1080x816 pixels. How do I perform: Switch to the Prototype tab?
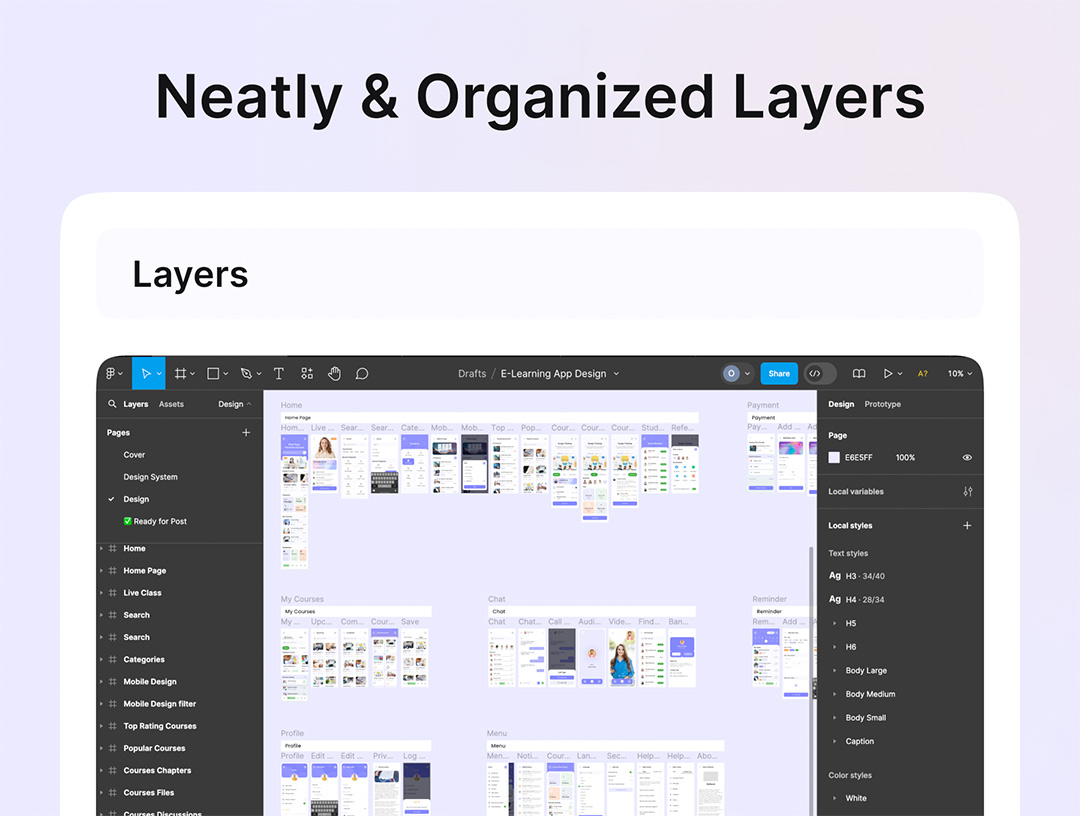pos(882,404)
